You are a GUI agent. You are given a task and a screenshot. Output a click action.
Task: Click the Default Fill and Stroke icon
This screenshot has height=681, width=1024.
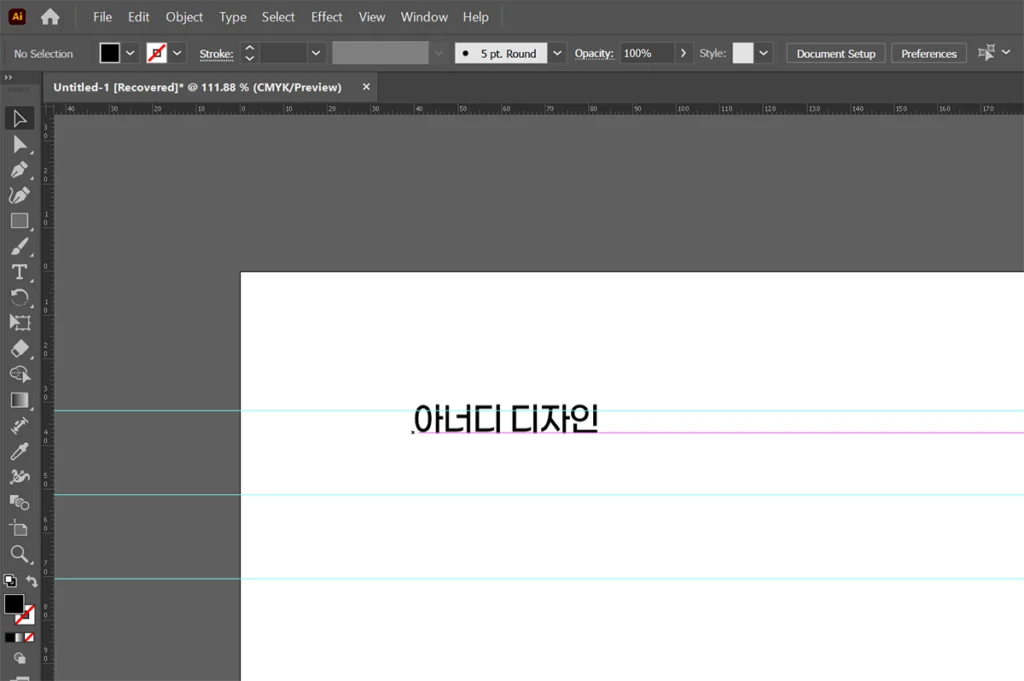[10, 580]
